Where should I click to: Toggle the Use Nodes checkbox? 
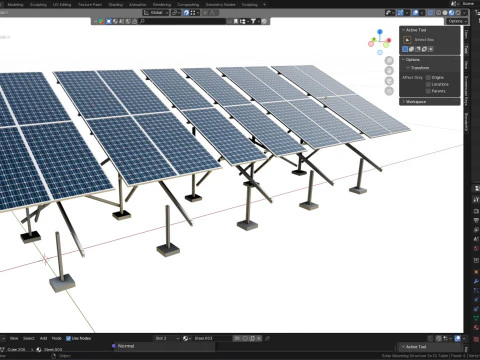pyautogui.click(x=68, y=338)
